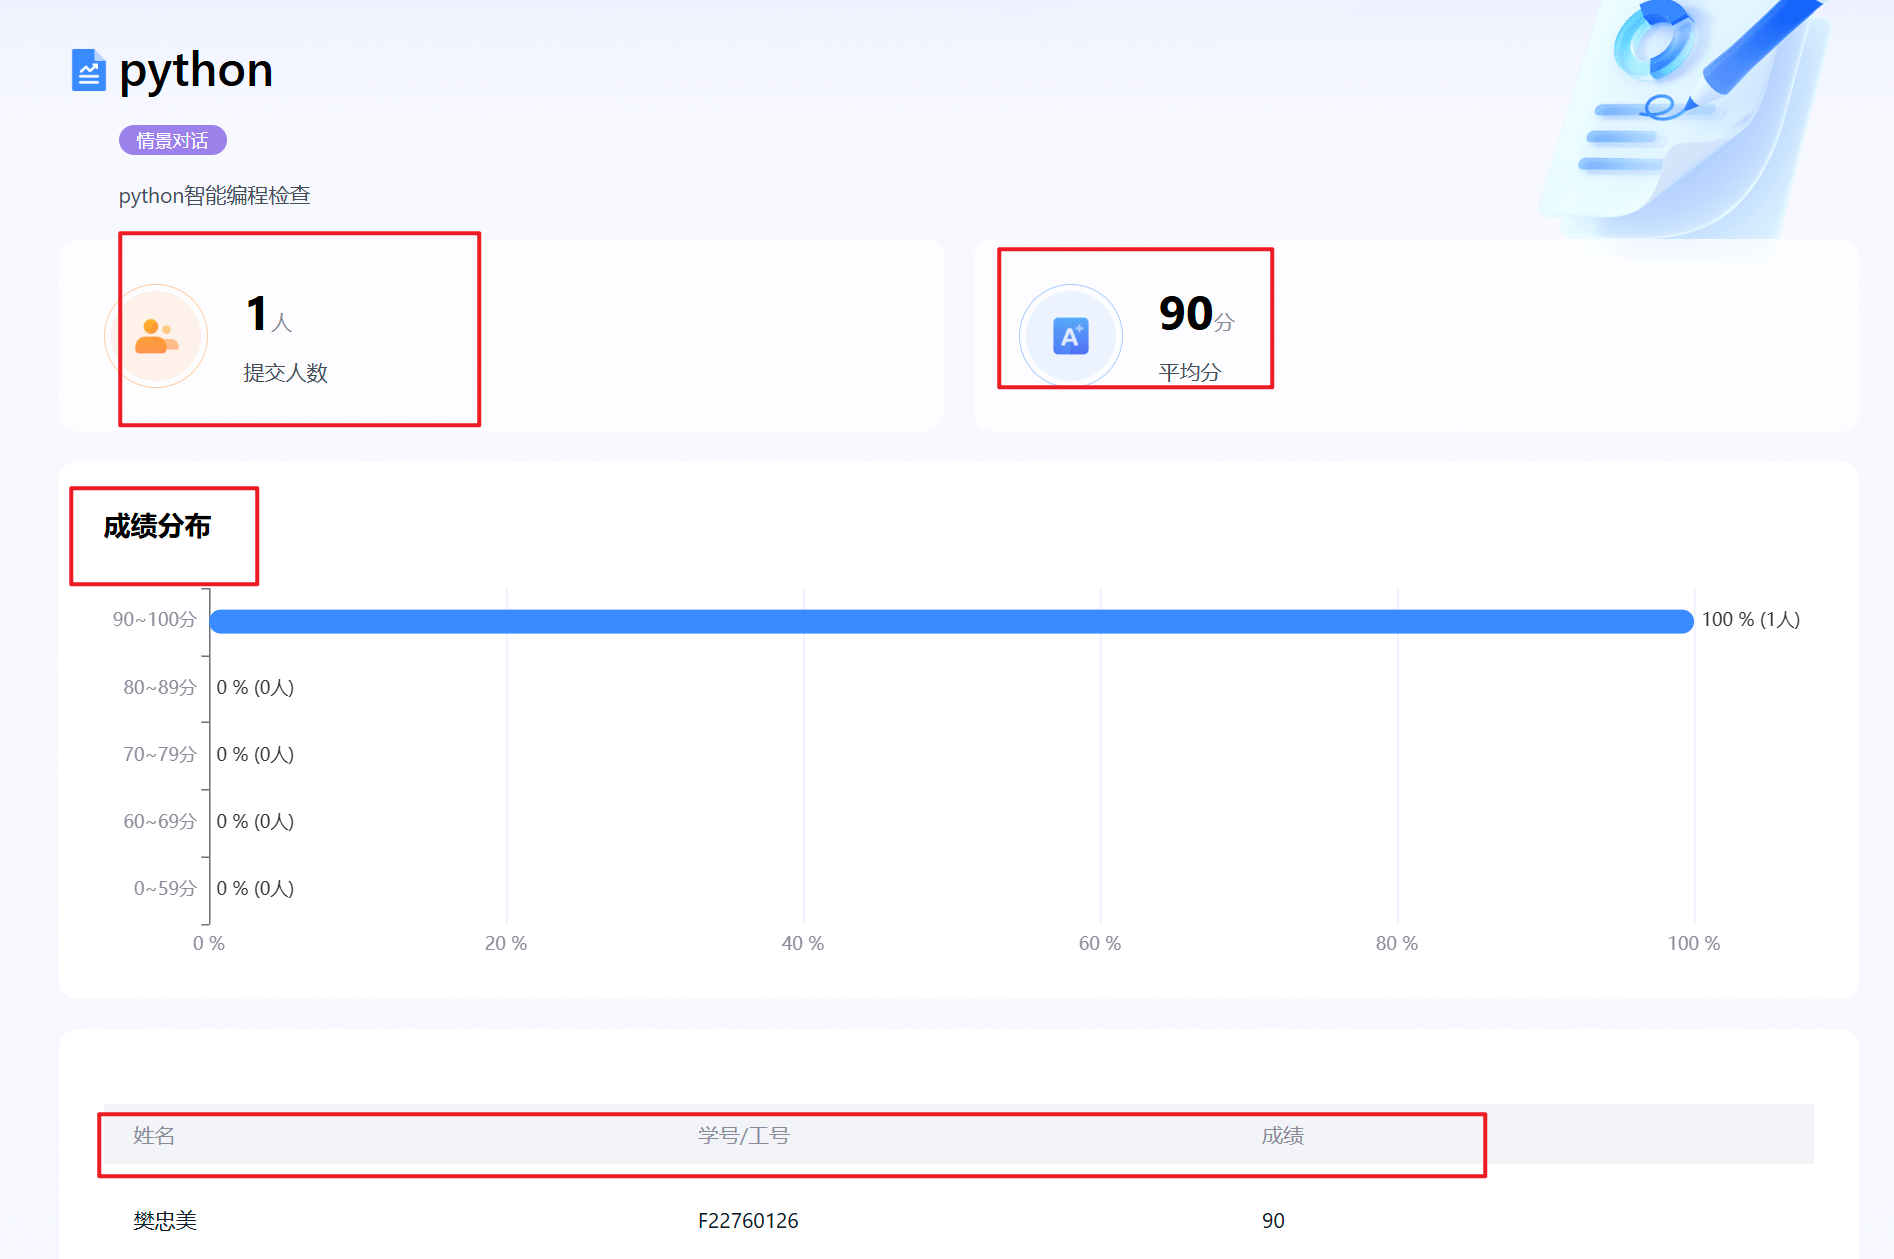Click the 平均分 label
The width and height of the screenshot is (1894, 1259).
[x=1189, y=373]
